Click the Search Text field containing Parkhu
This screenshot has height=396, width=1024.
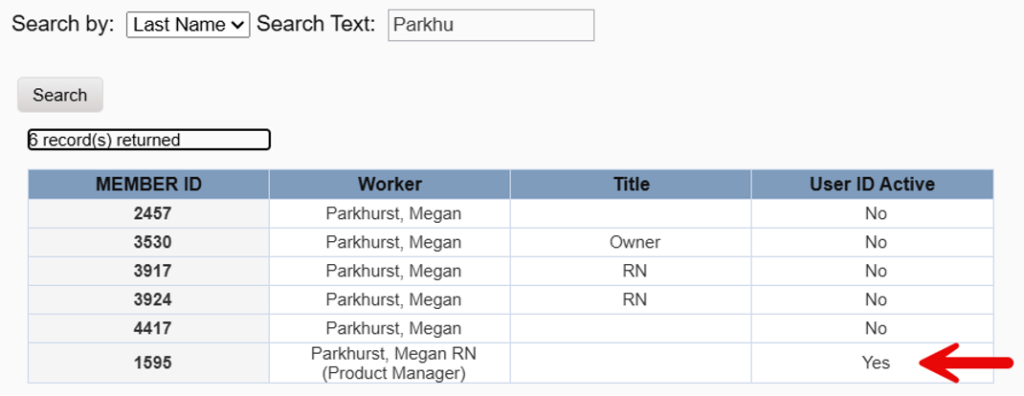491,25
